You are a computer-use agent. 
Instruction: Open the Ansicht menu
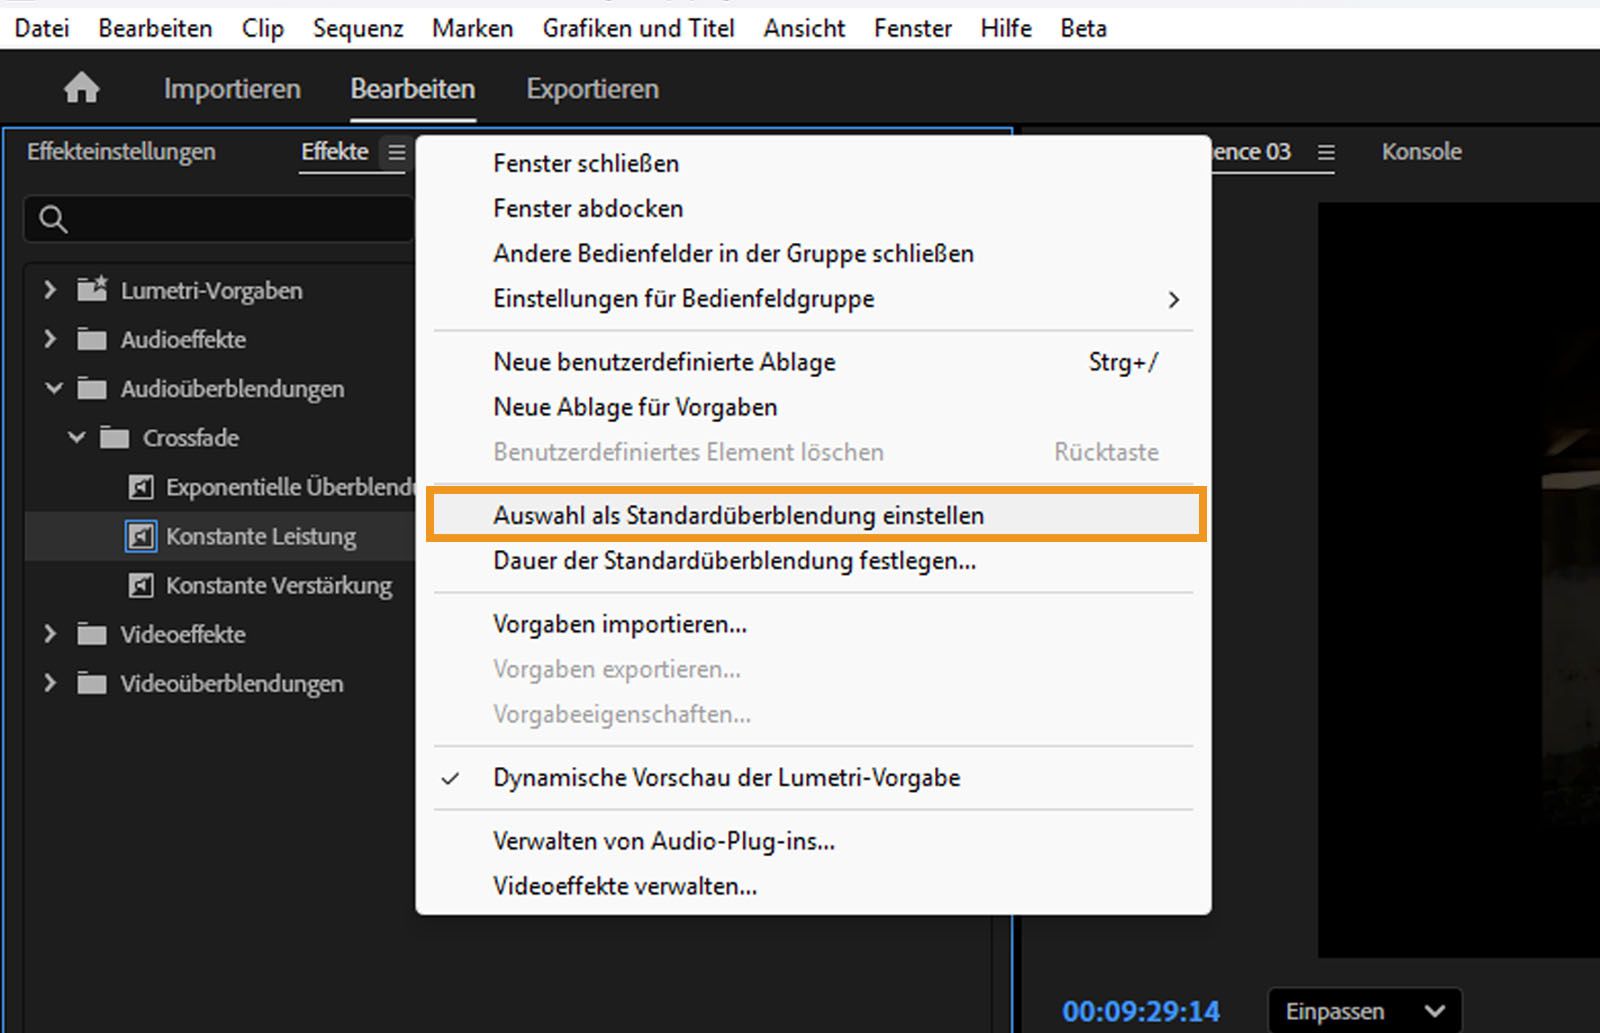[805, 28]
